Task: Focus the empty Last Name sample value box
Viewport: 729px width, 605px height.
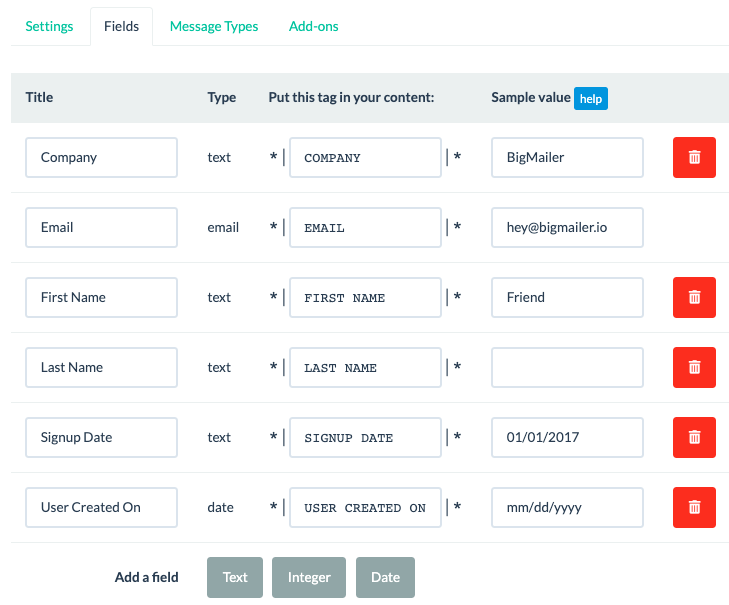Action: [567, 367]
